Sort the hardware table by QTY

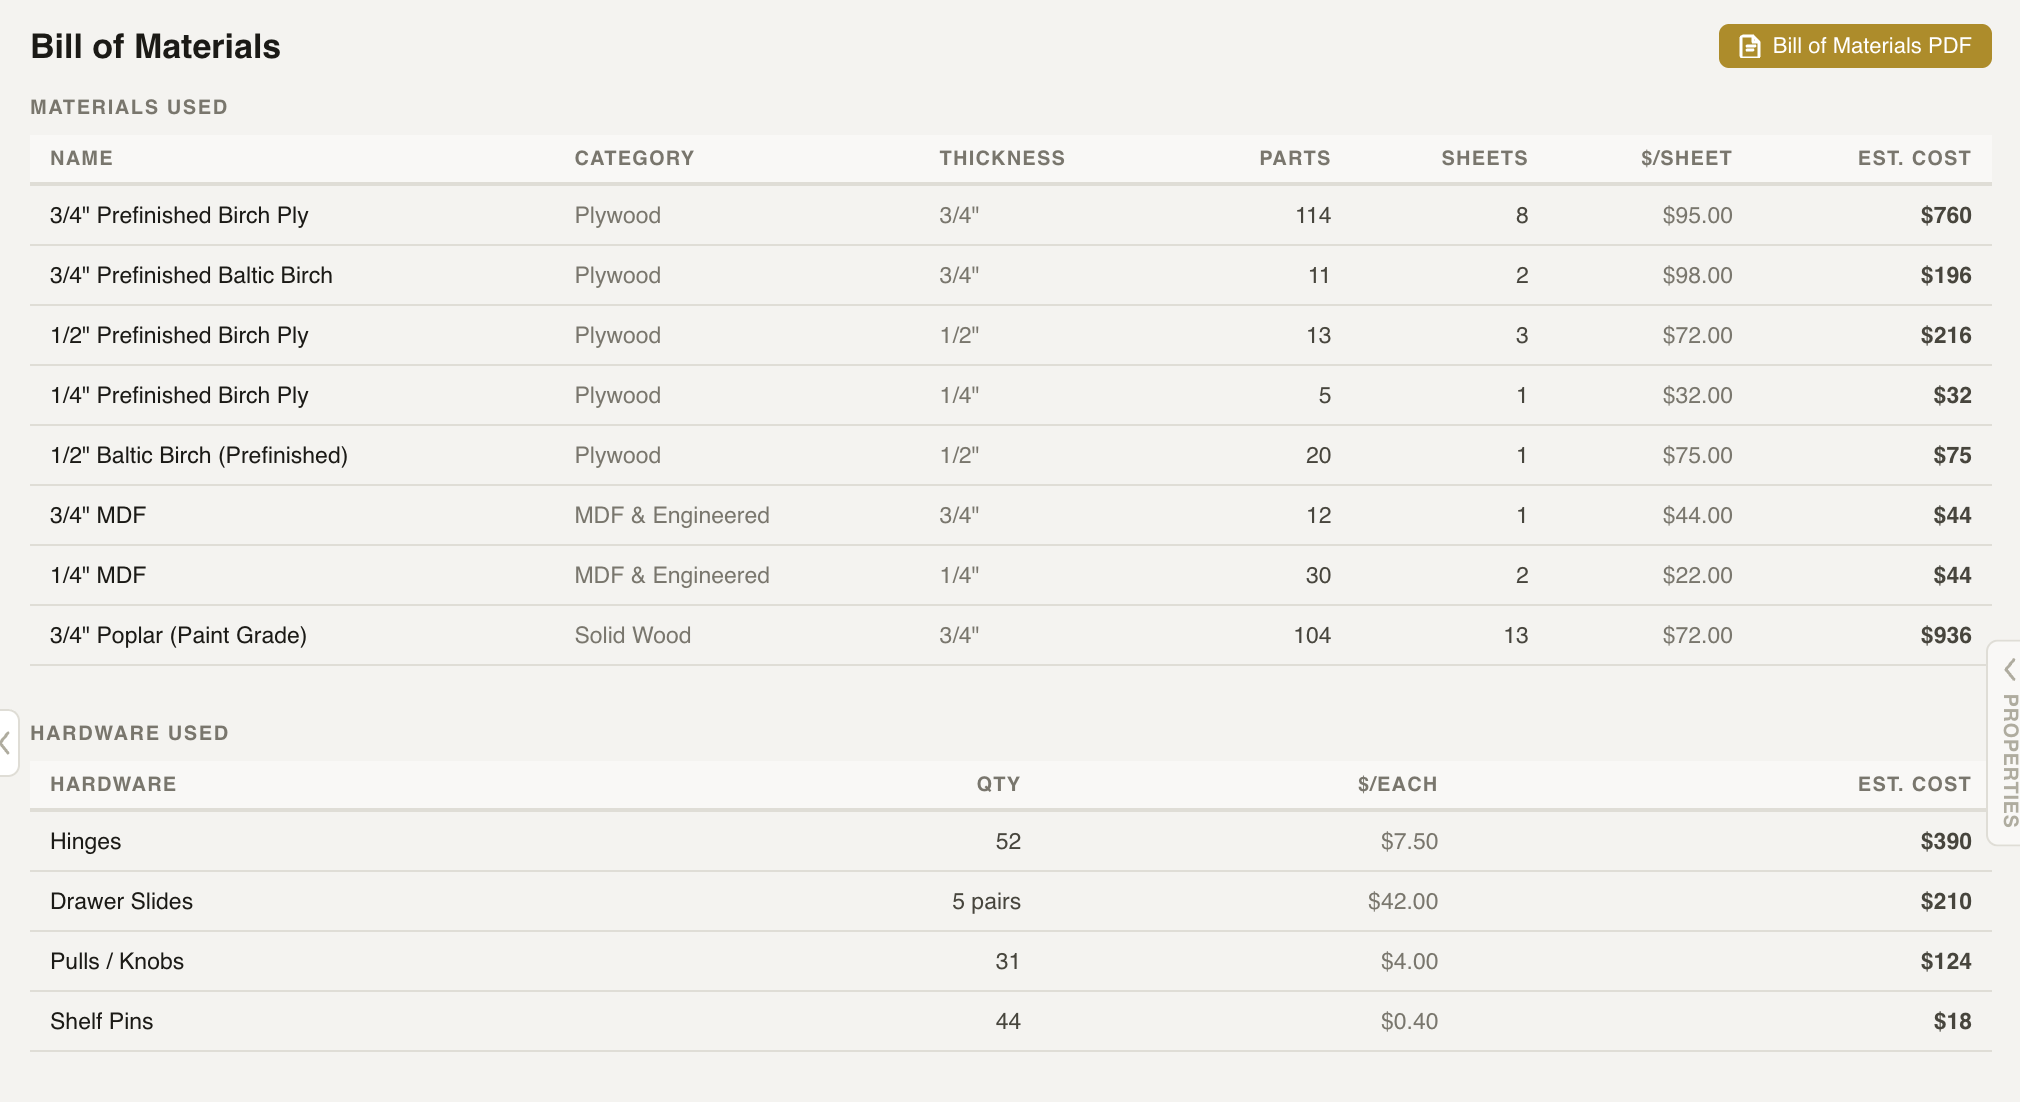point(997,784)
